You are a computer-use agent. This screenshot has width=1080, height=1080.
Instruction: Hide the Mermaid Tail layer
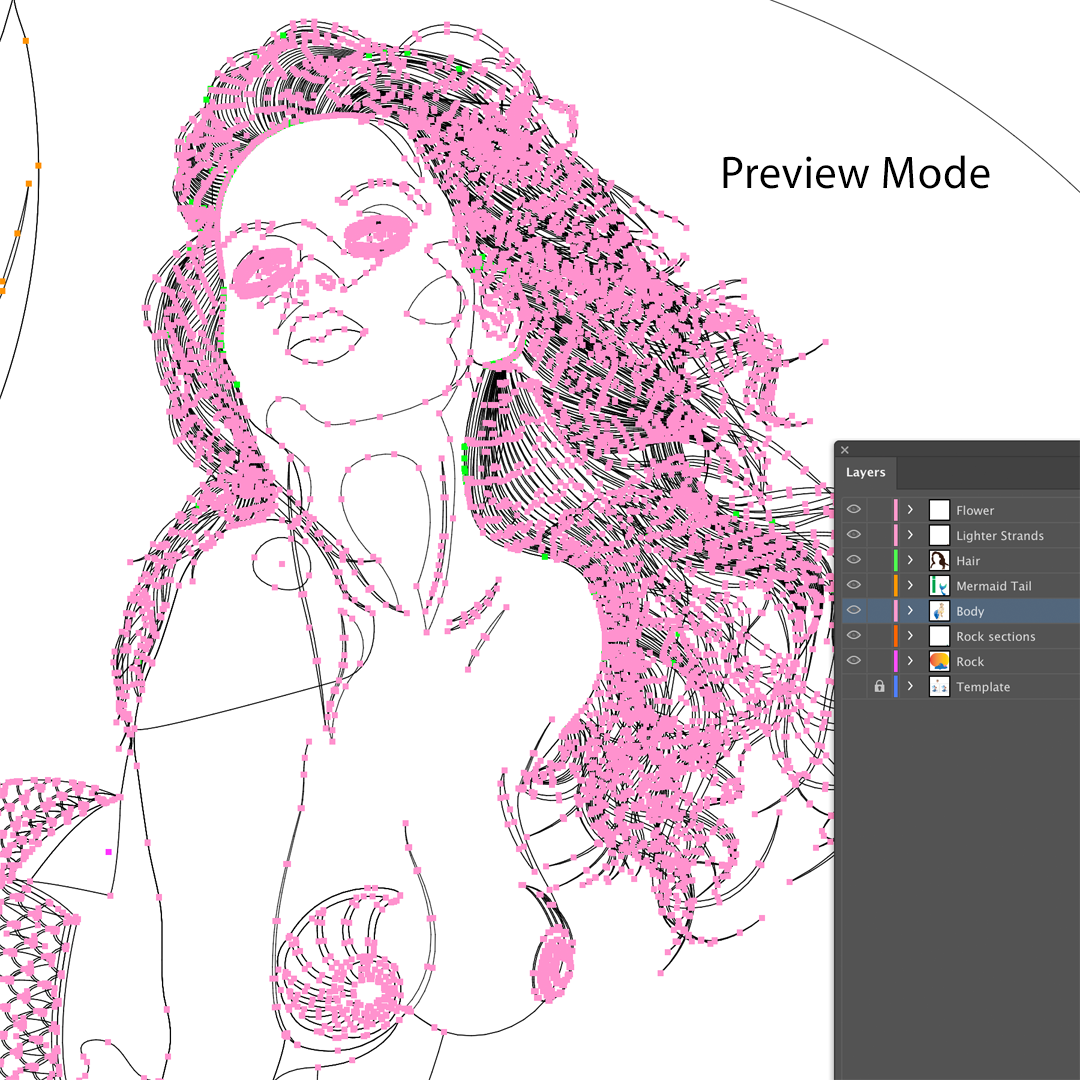853,585
